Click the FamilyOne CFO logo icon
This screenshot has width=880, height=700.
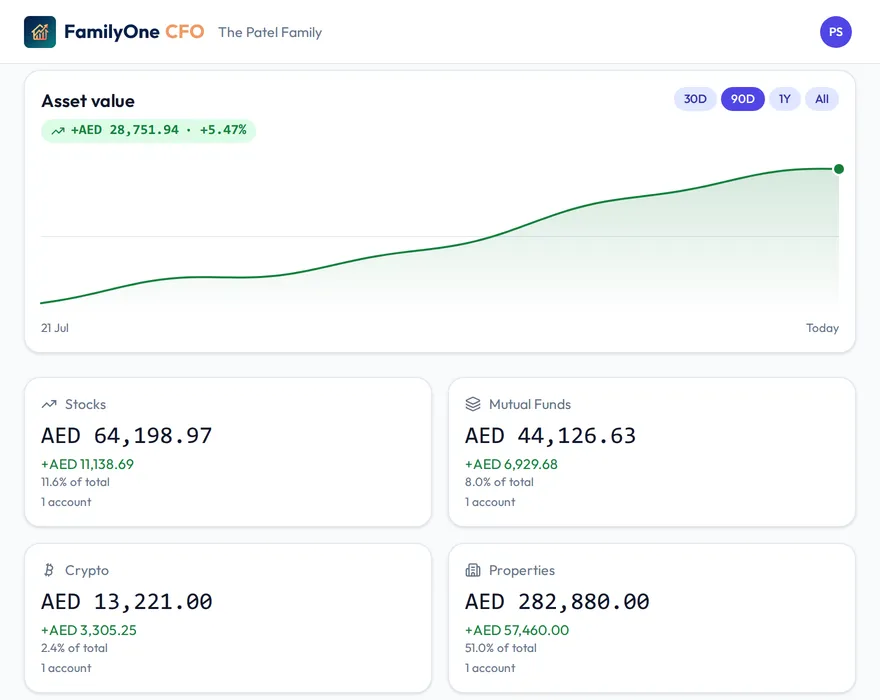[x=40, y=32]
